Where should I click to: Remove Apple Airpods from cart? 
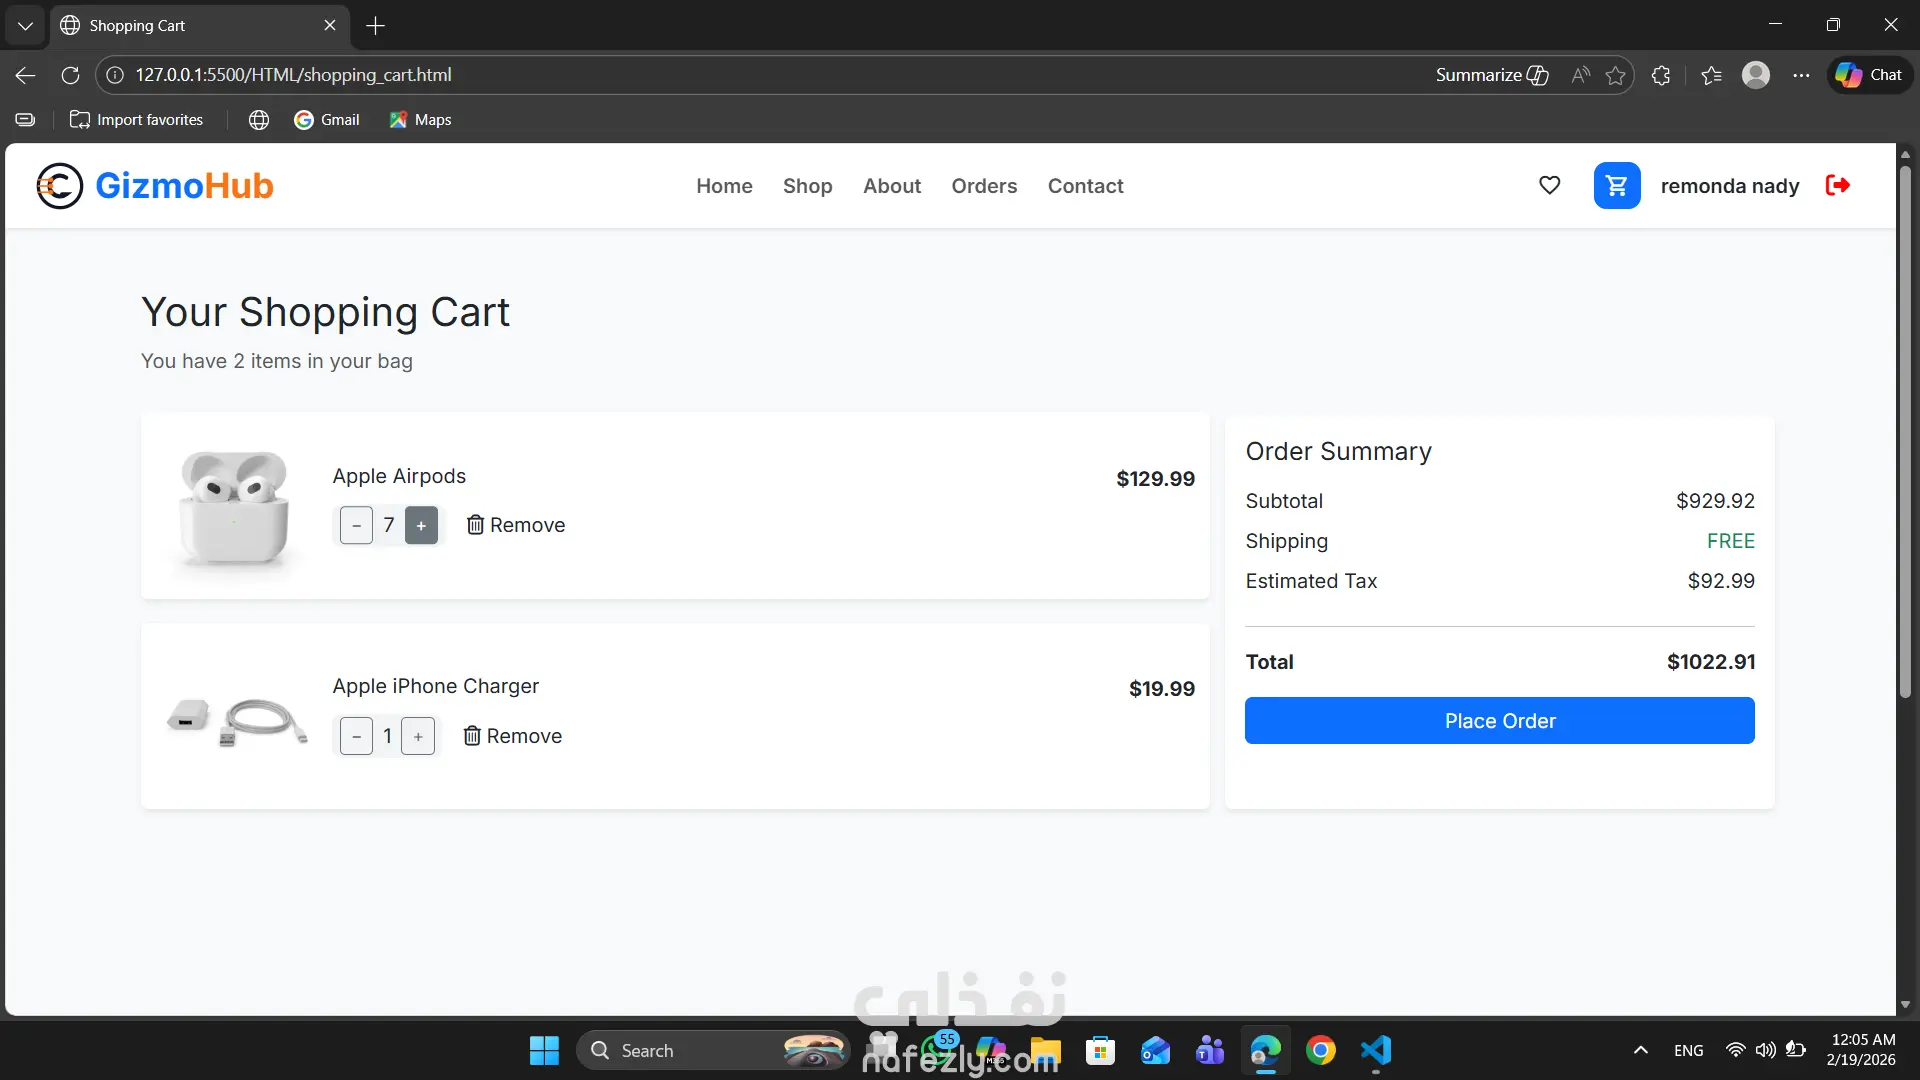click(x=516, y=525)
